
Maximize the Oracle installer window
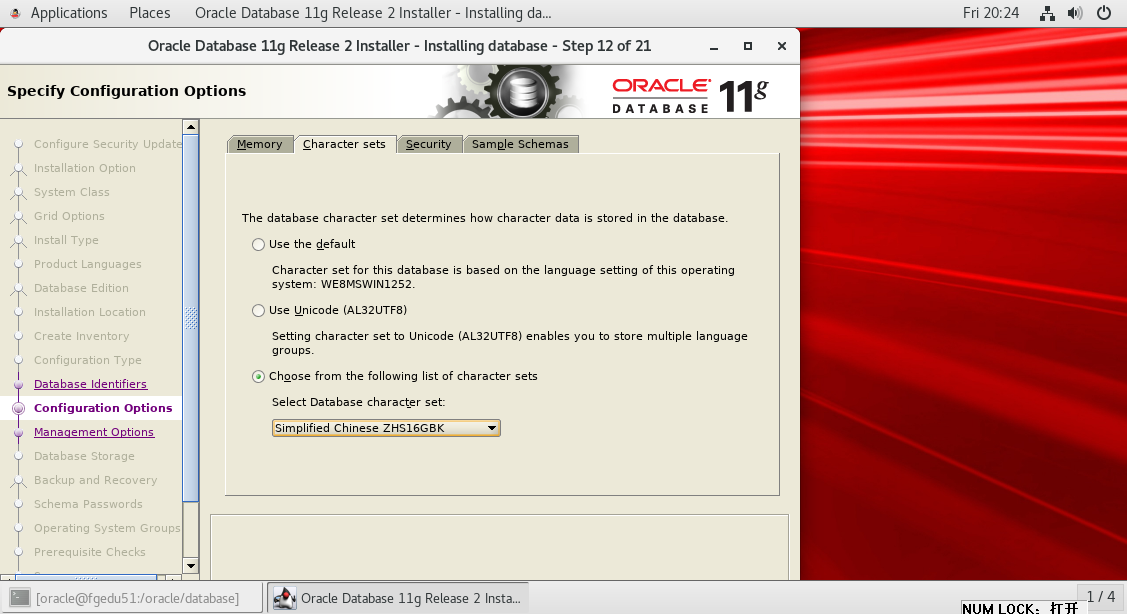pos(748,46)
